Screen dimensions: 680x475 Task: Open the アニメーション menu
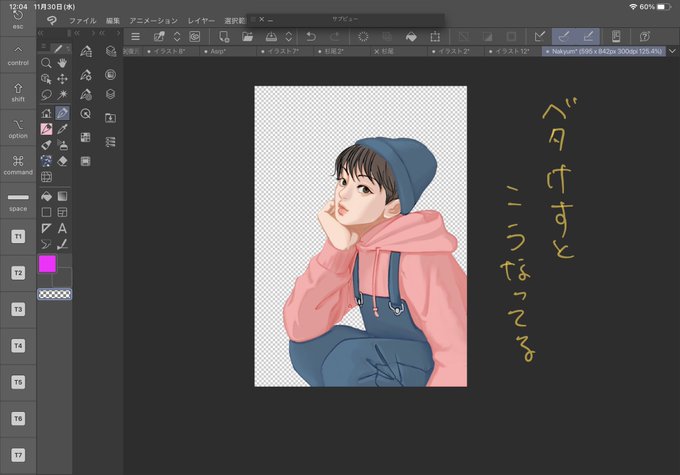tap(154, 20)
